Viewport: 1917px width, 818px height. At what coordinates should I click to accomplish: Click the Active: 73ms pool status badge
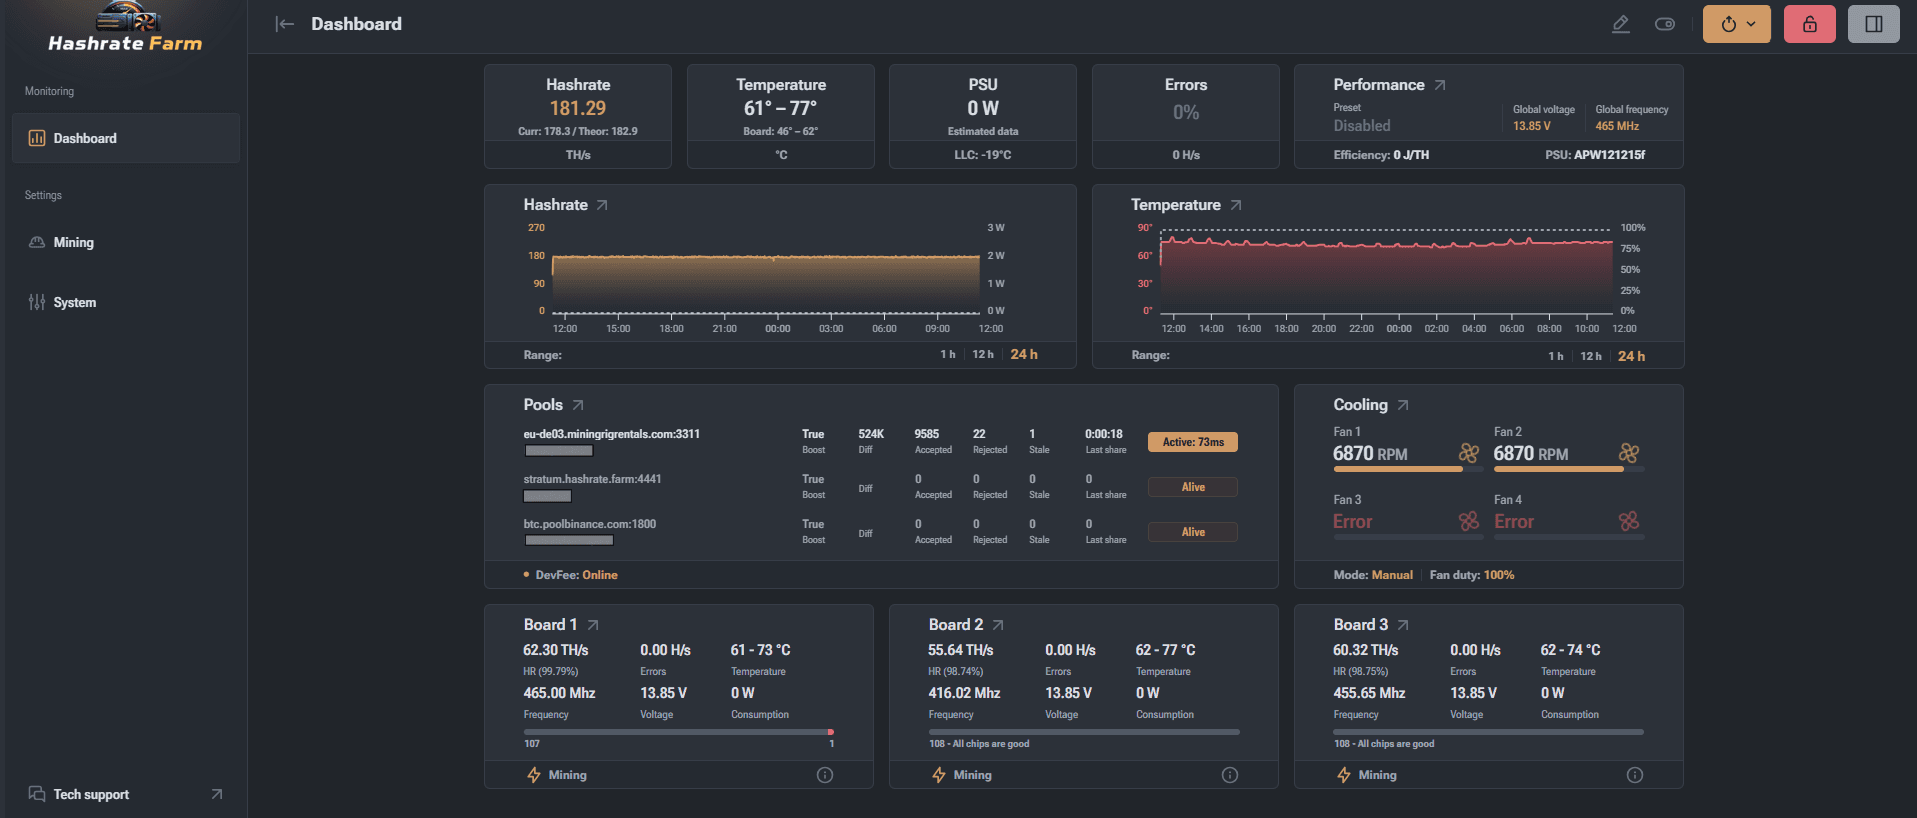click(1193, 442)
